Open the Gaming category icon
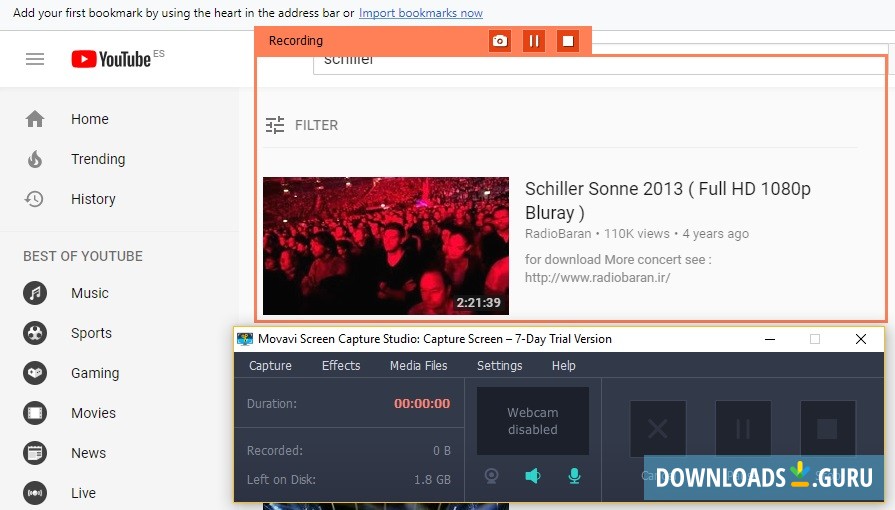Image resolution: width=895 pixels, height=510 pixels. 35,373
